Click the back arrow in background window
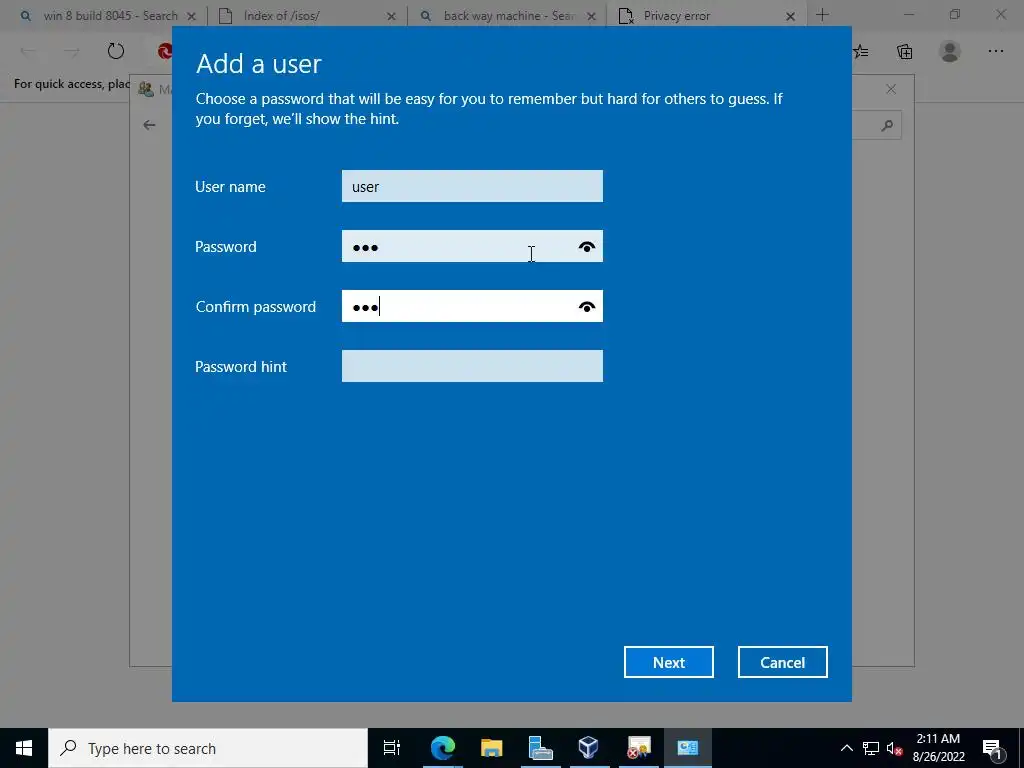1024x768 pixels. [150, 125]
